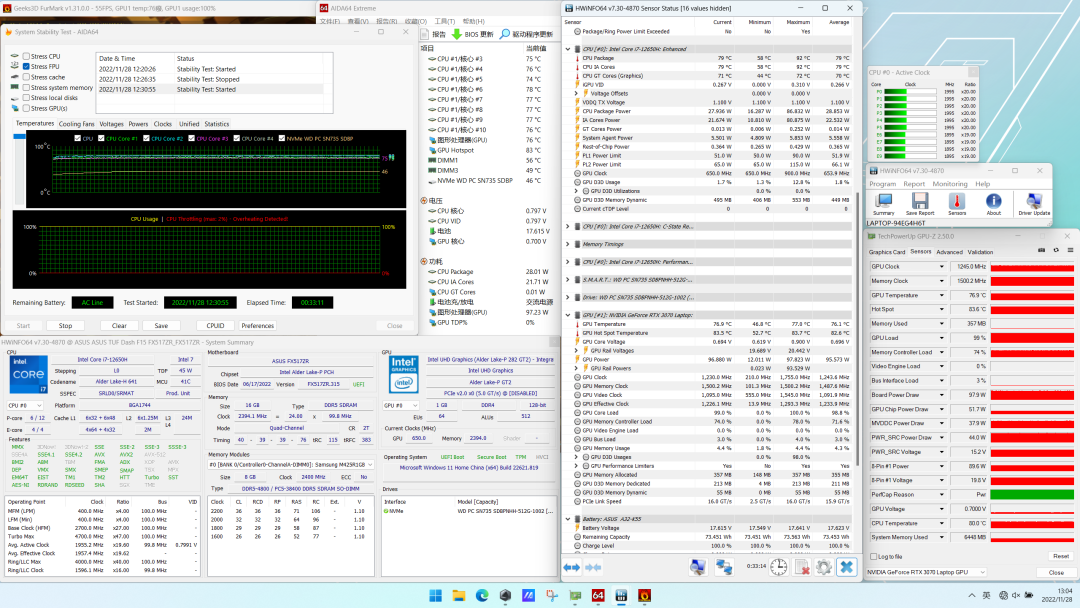Switch to the Cooling Fans tab
1080x608 pixels.
tap(77, 124)
